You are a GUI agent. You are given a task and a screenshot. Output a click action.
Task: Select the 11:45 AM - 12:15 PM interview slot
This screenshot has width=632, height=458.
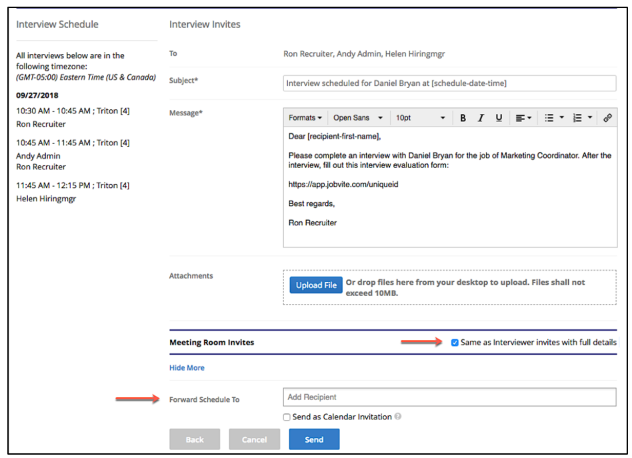tap(73, 185)
